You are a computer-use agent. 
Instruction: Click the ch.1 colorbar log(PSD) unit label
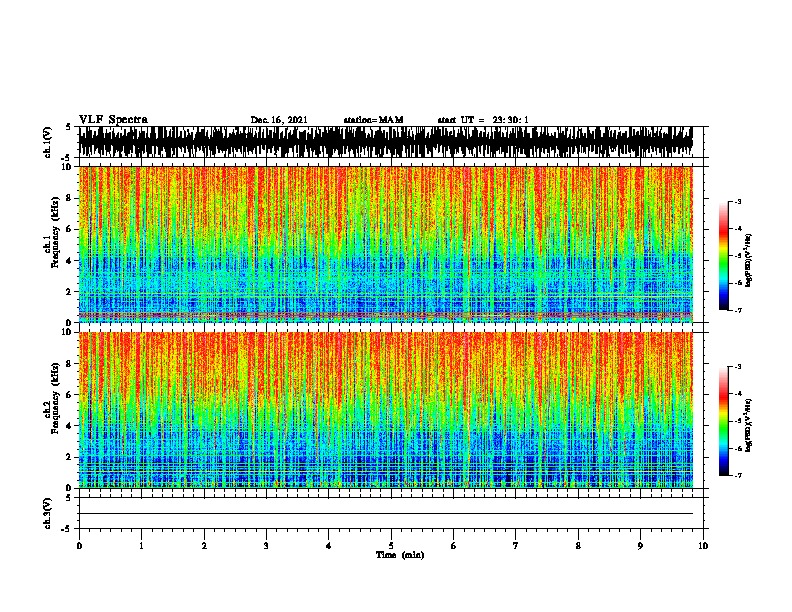[x=748, y=260]
